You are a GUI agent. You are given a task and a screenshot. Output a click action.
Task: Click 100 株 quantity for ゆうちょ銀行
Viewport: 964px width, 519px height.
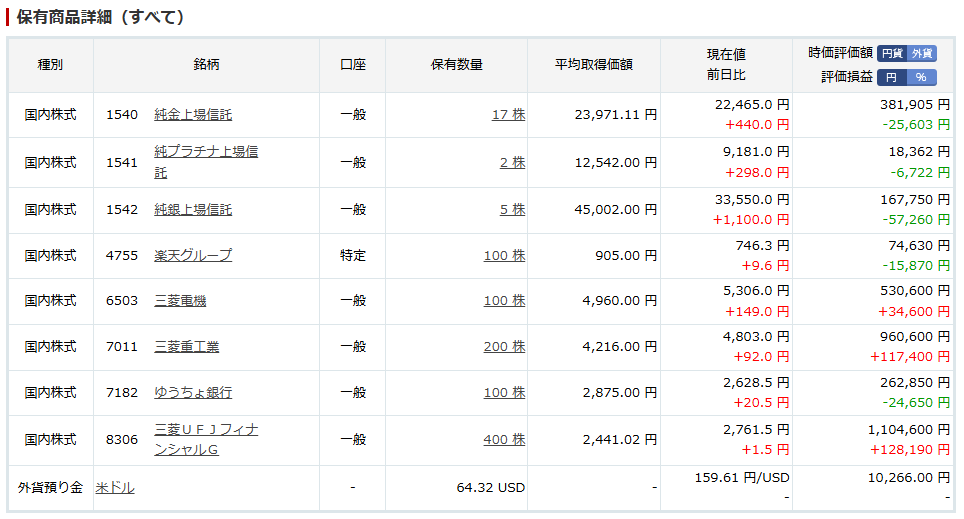tap(504, 393)
